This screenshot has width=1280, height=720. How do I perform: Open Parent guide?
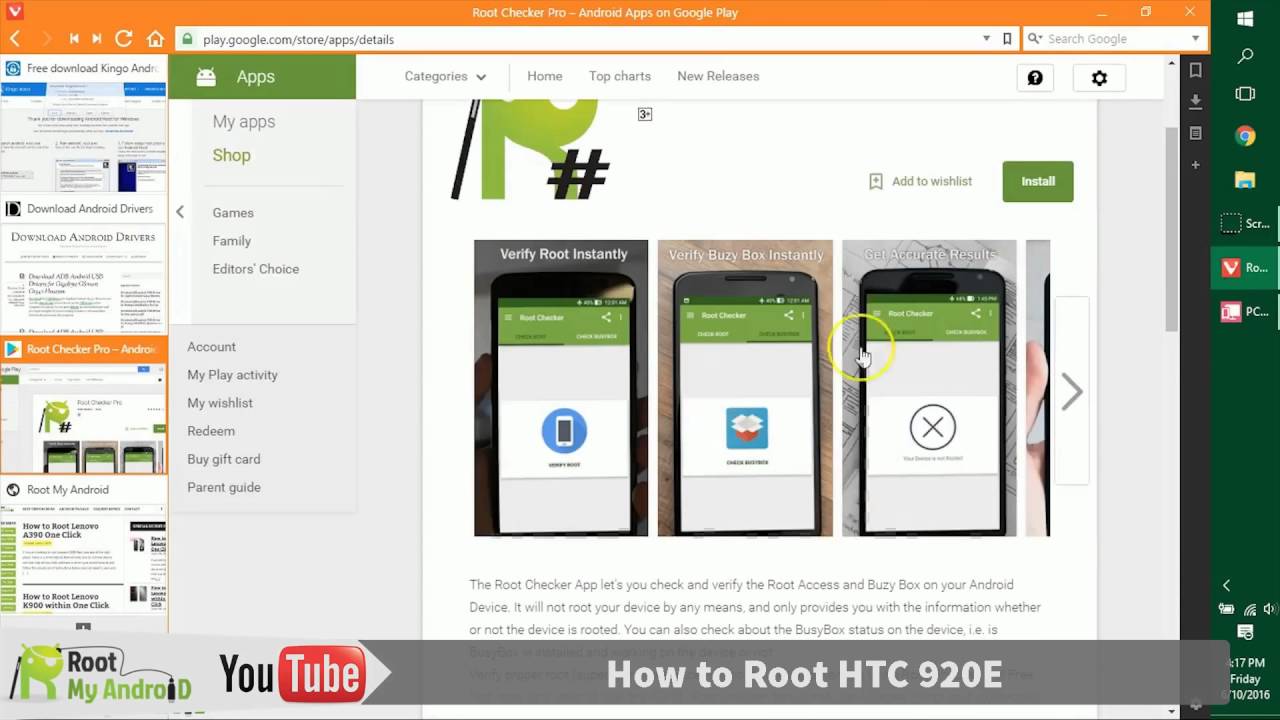224,487
